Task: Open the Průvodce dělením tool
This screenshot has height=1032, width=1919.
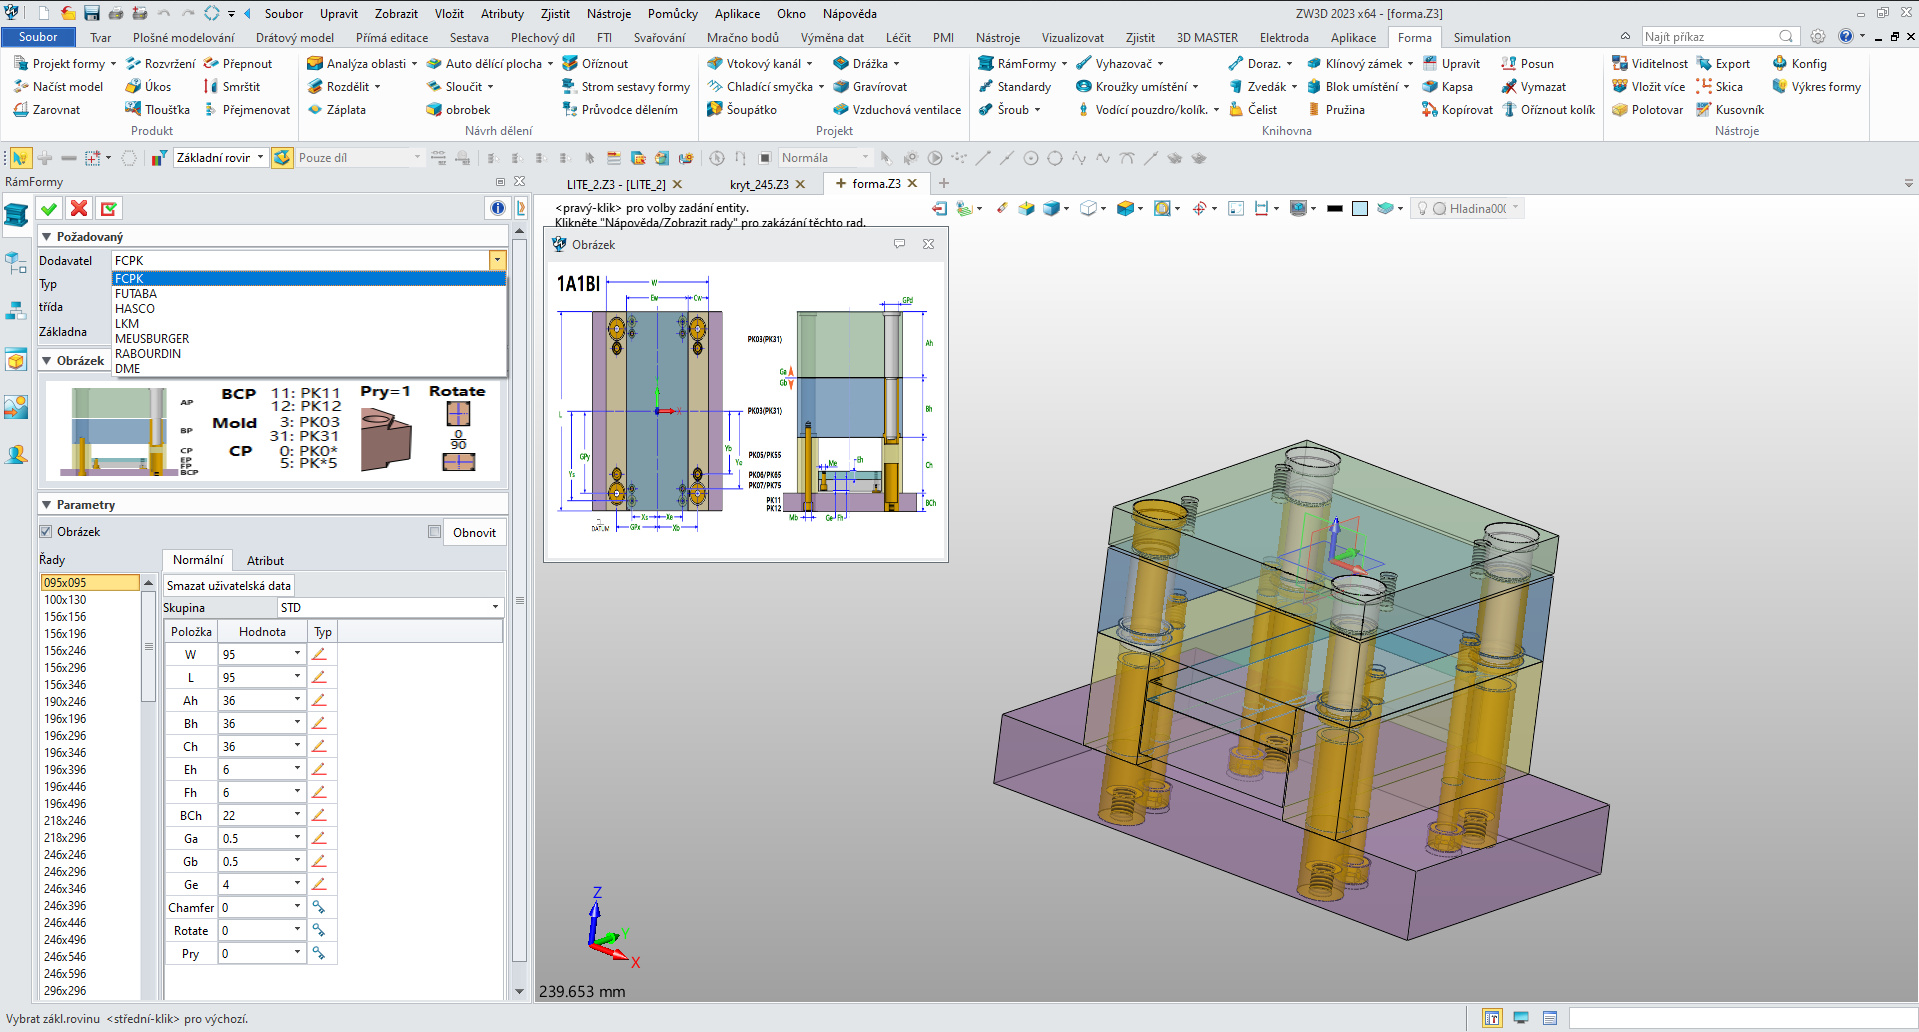Action: coord(628,110)
